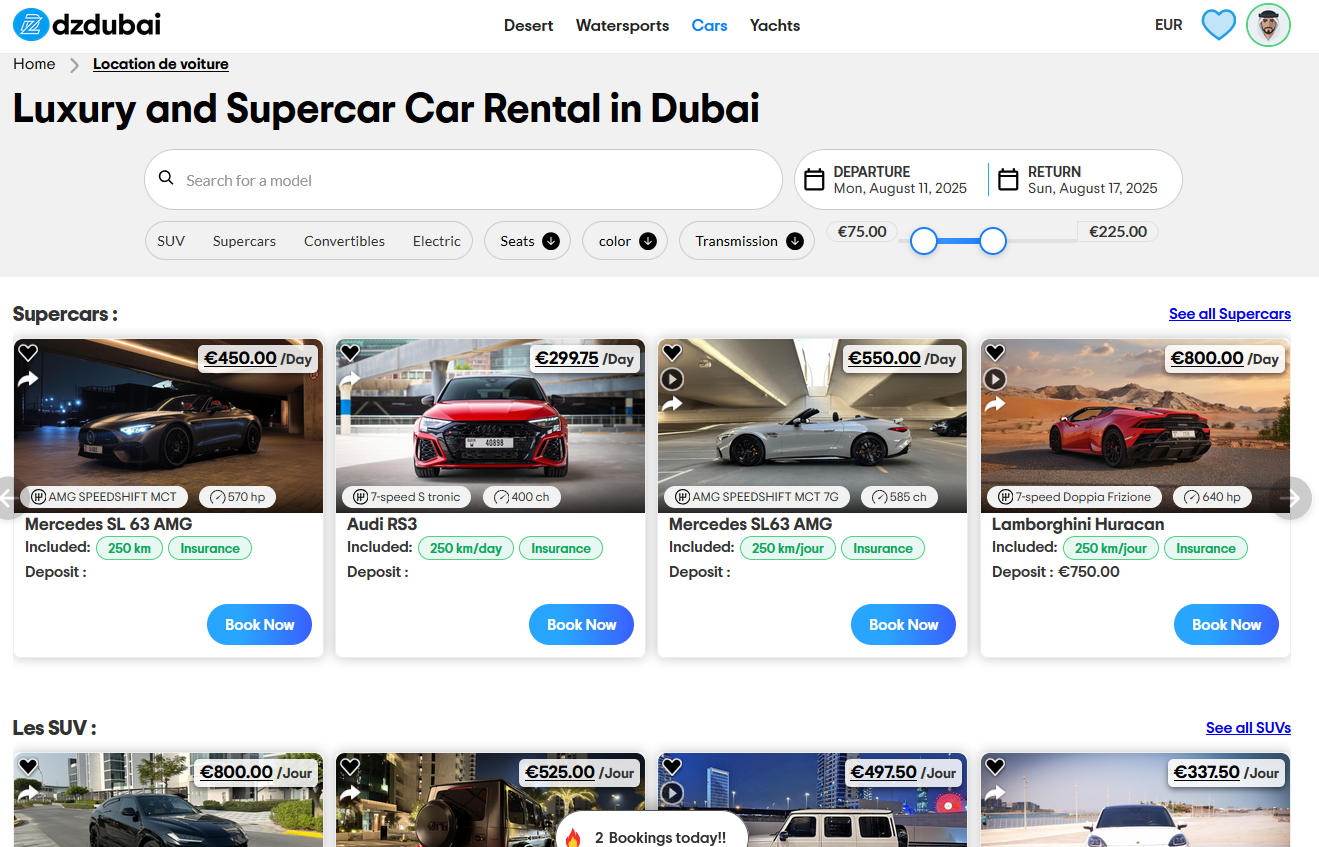This screenshot has width=1319, height=847.
Task: Share the €337.50 /Jour SUV listing
Action: click(x=994, y=792)
